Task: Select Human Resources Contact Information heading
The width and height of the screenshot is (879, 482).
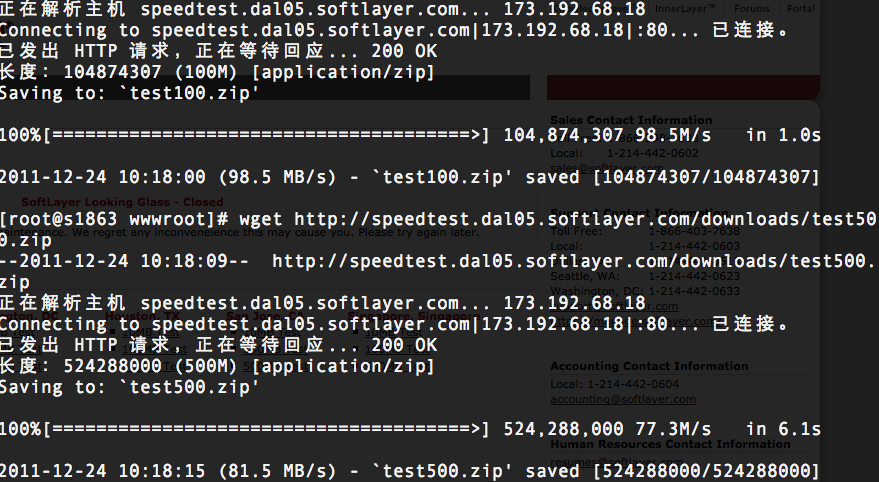Action: (670, 444)
